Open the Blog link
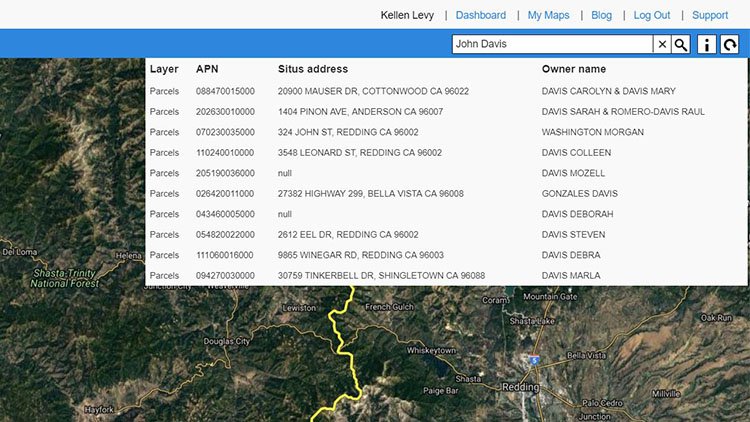The width and height of the screenshot is (750, 422). point(601,15)
